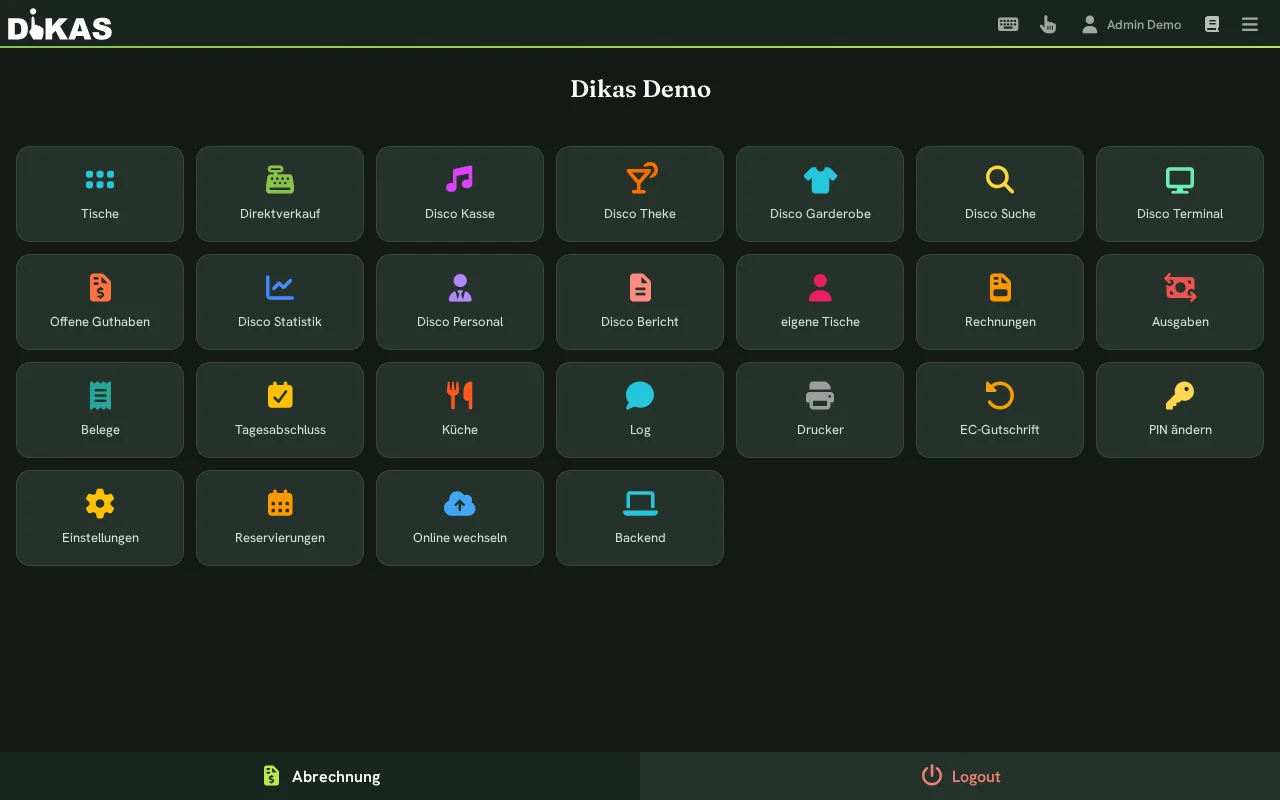Open the Disco Suche magnifier tile

click(1000, 194)
